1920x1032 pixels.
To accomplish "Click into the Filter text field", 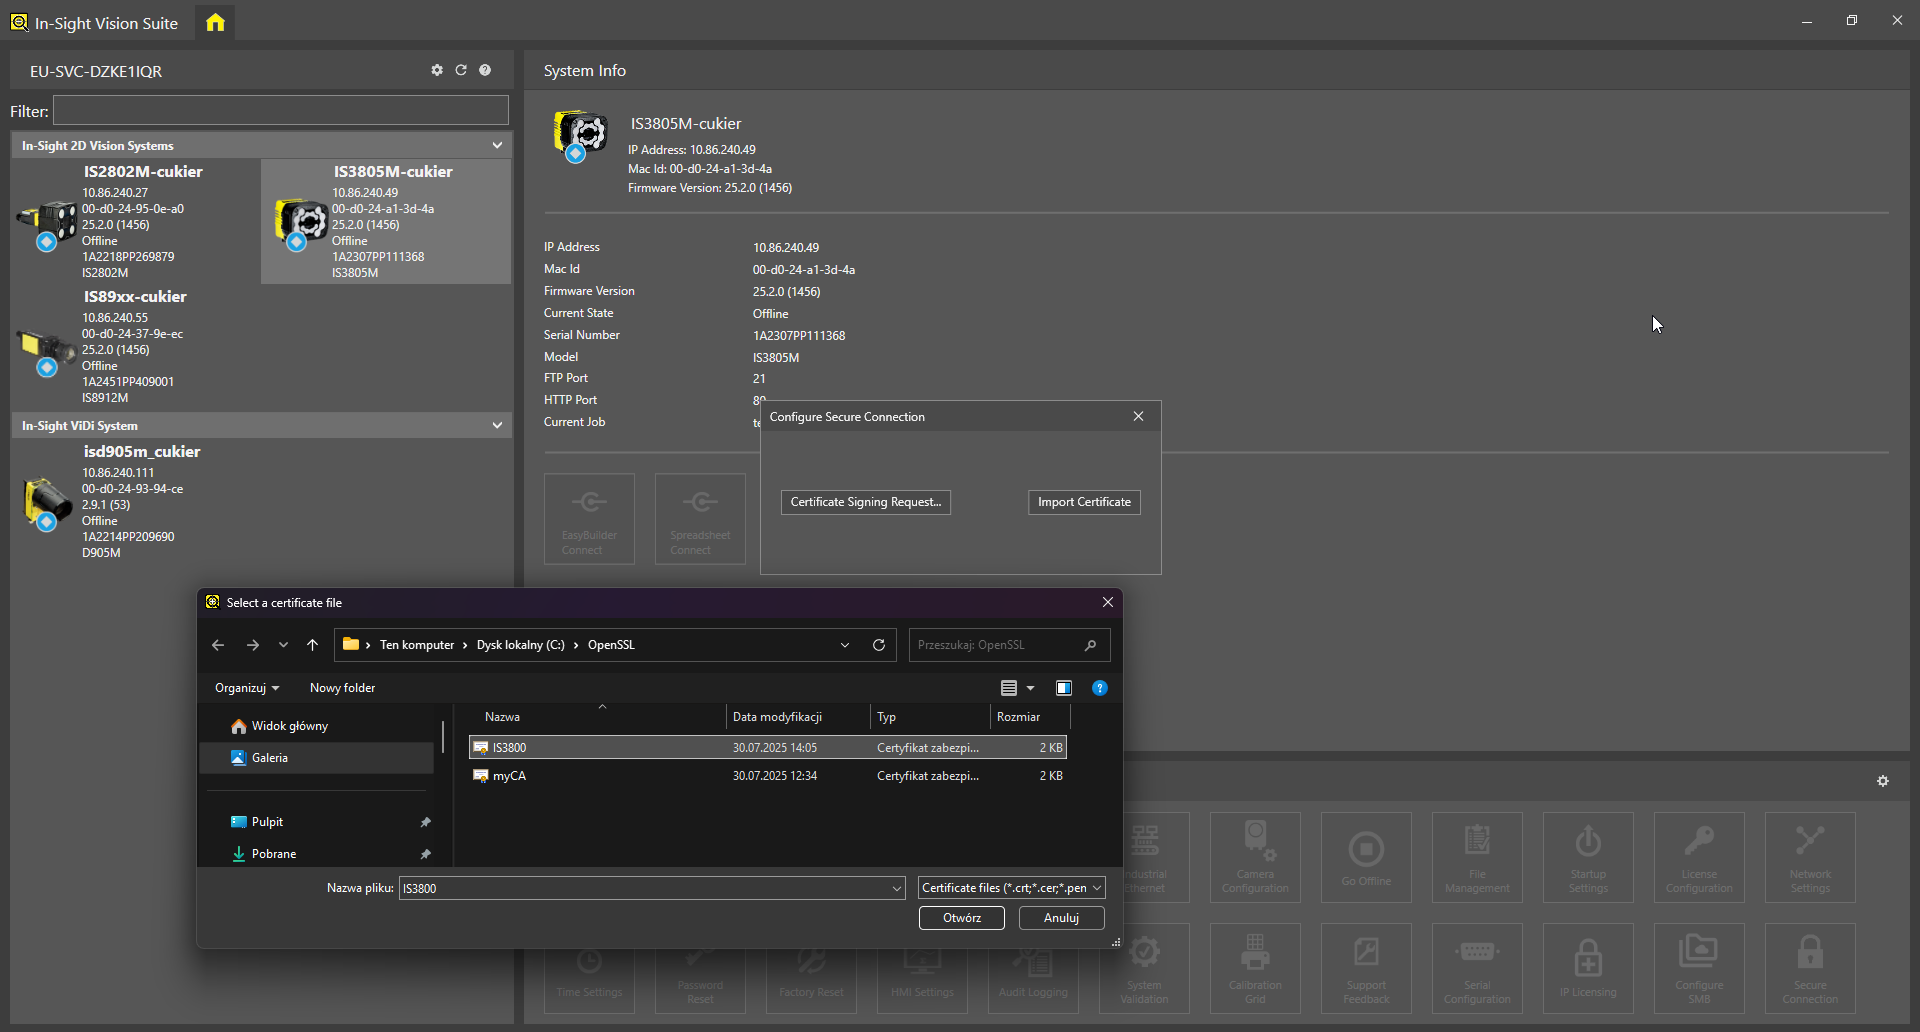I will pos(280,110).
